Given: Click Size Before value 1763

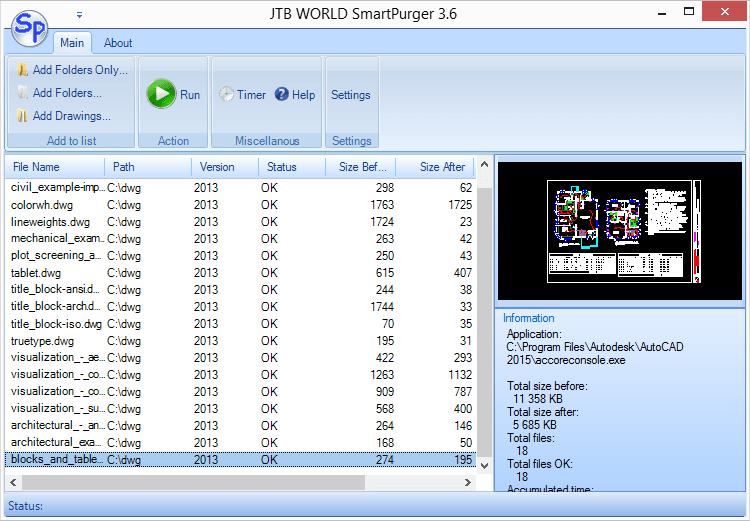Looking at the screenshot, I should (x=382, y=205).
